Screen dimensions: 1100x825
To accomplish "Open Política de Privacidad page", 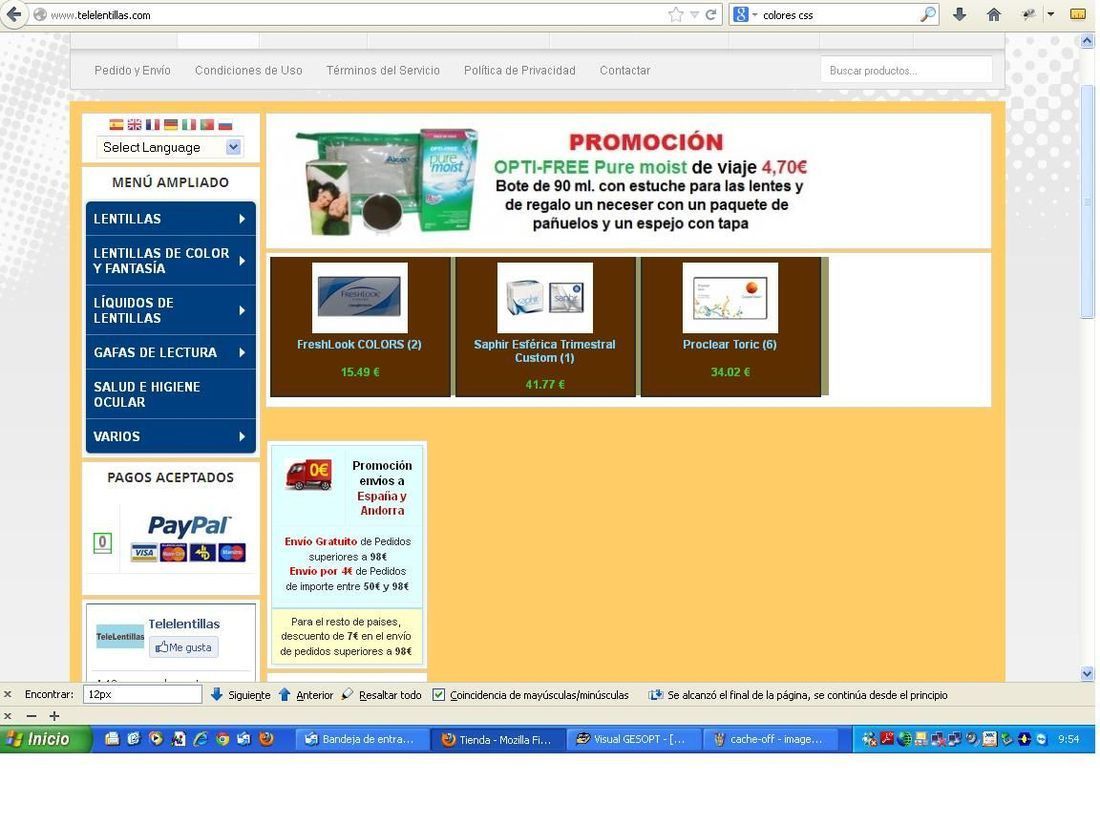I will pos(520,70).
